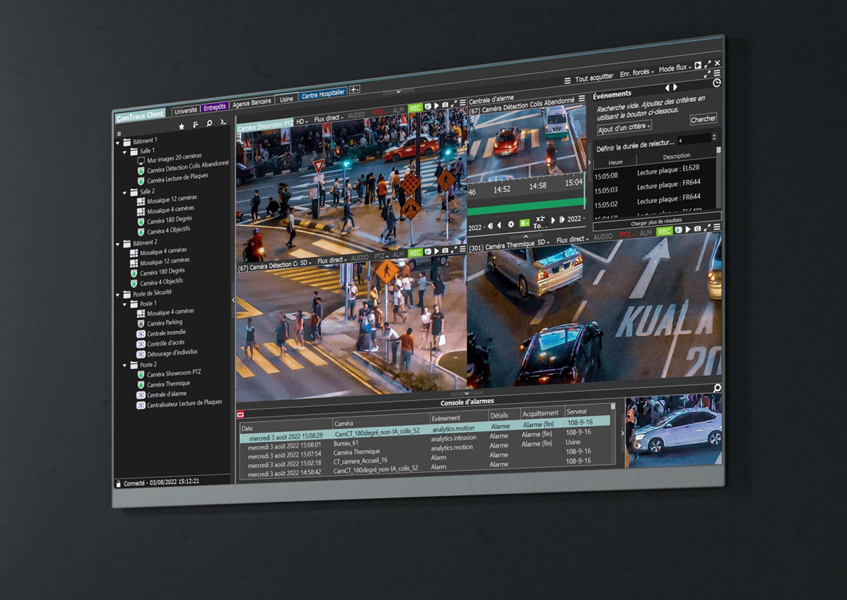The width and height of the screenshot is (847, 600).
Task: Open the Mode flux dropdown
Action: pos(673,69)
